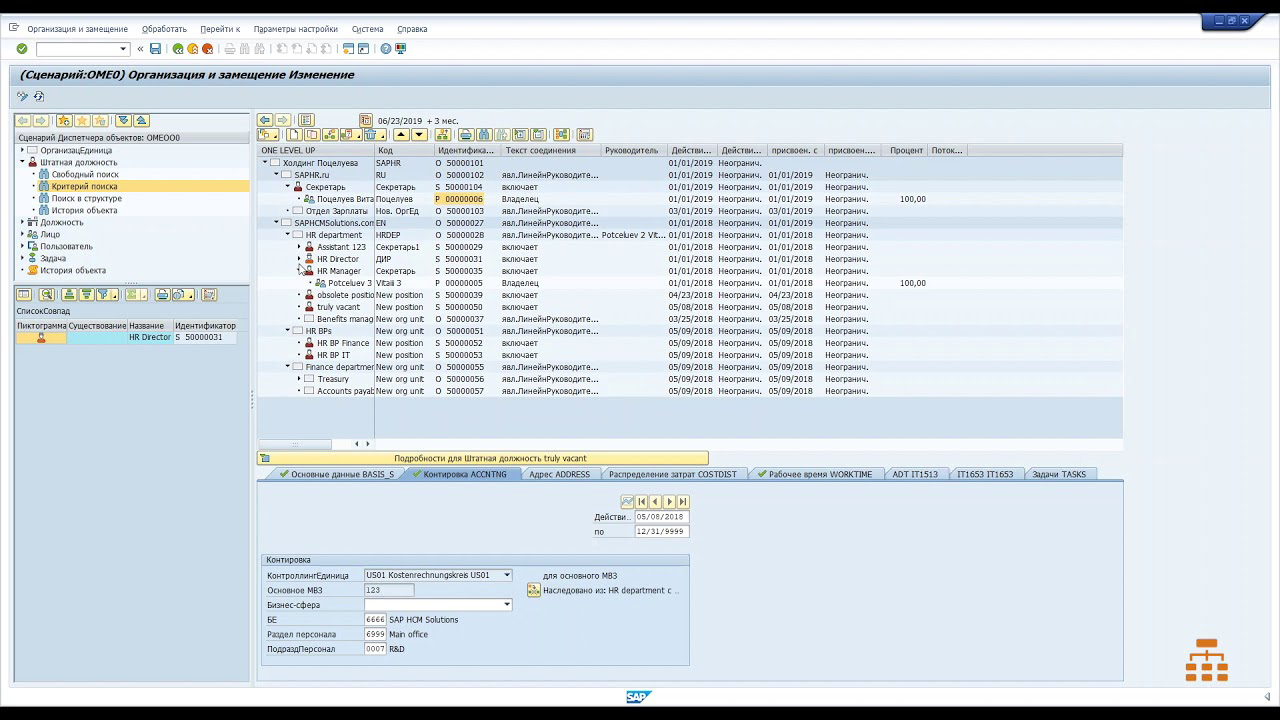1280x720 pixels.
Task: Switch to the Адрес ADDRESS tab
Action: [559, 474]
